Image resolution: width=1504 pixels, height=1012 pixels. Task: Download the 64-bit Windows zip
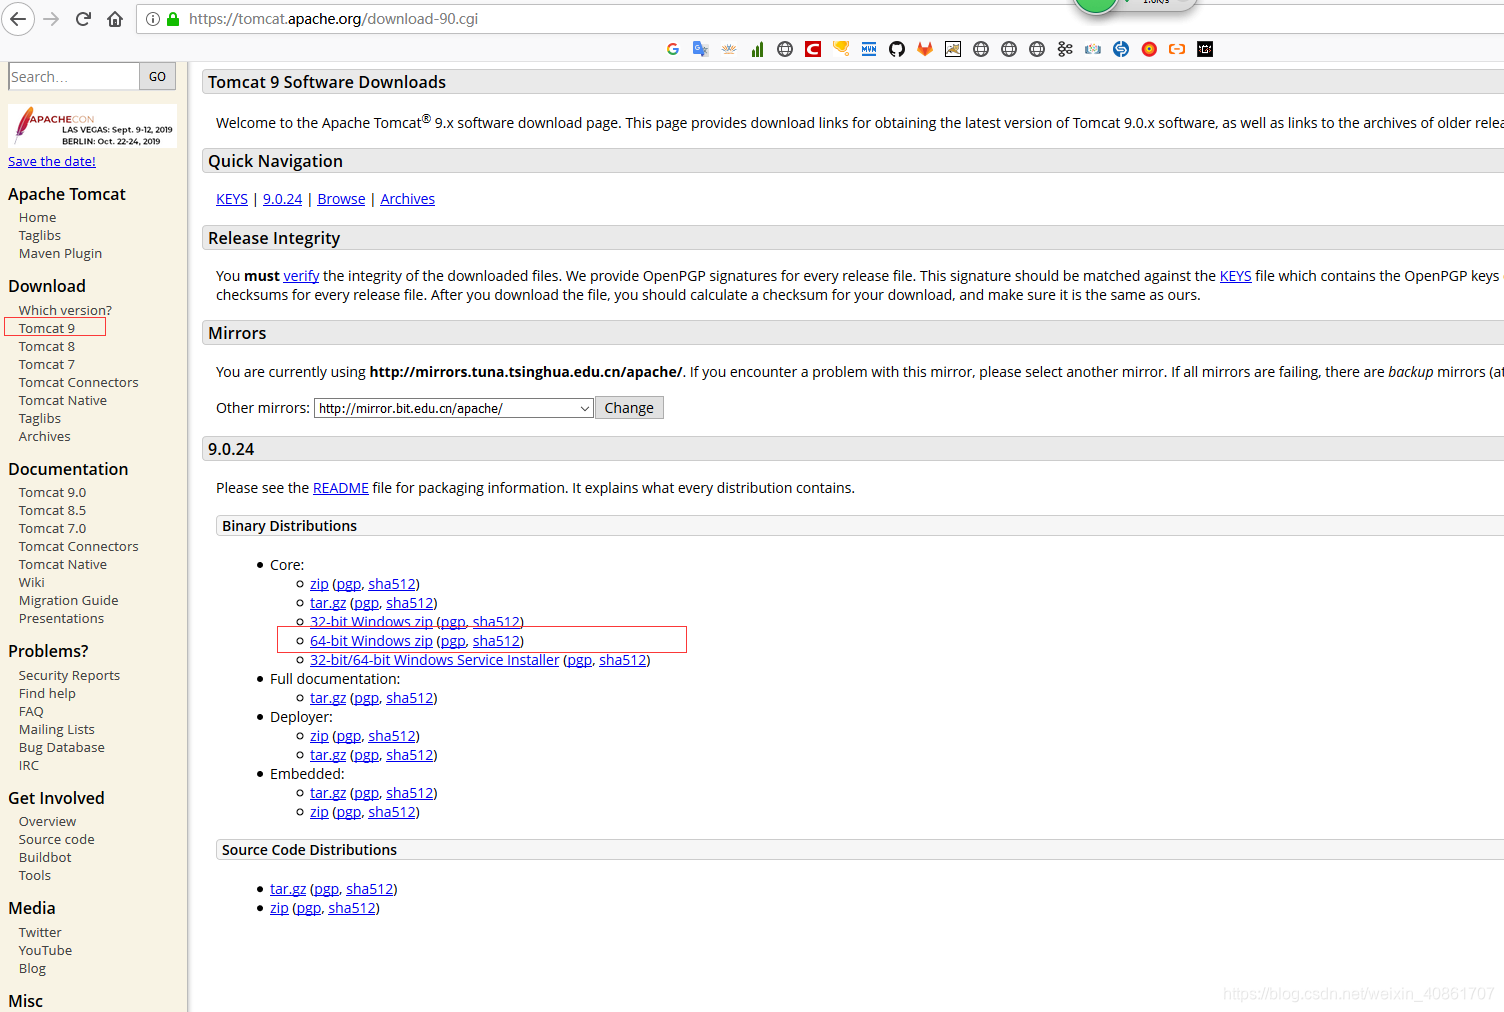[371, 641]
